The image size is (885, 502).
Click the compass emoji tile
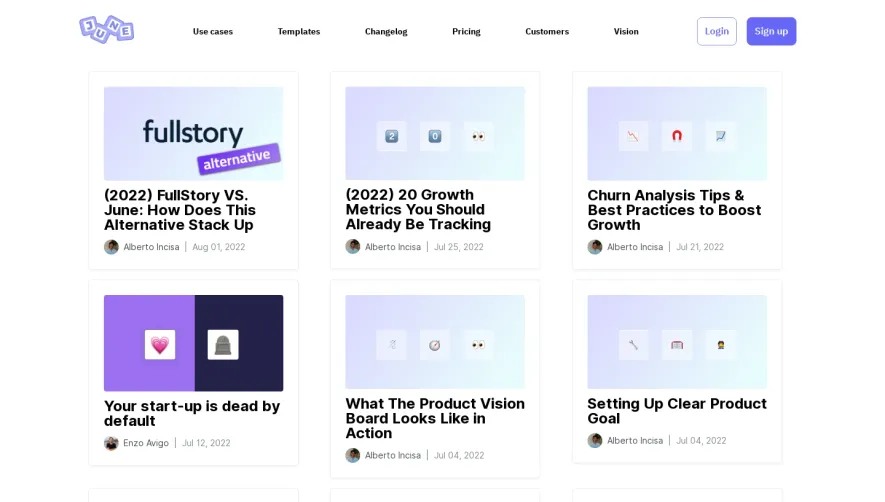(435, 345)
